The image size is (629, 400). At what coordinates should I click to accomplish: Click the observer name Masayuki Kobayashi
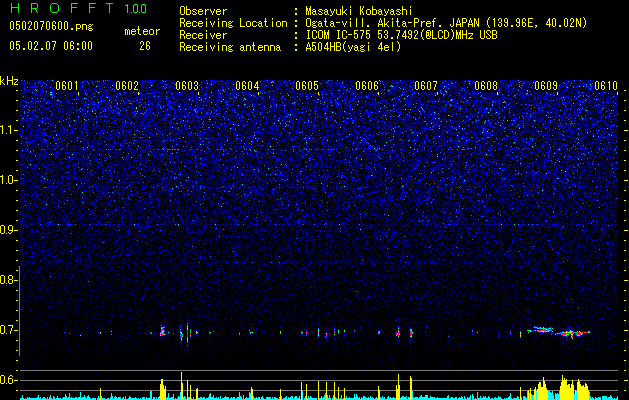359,11
